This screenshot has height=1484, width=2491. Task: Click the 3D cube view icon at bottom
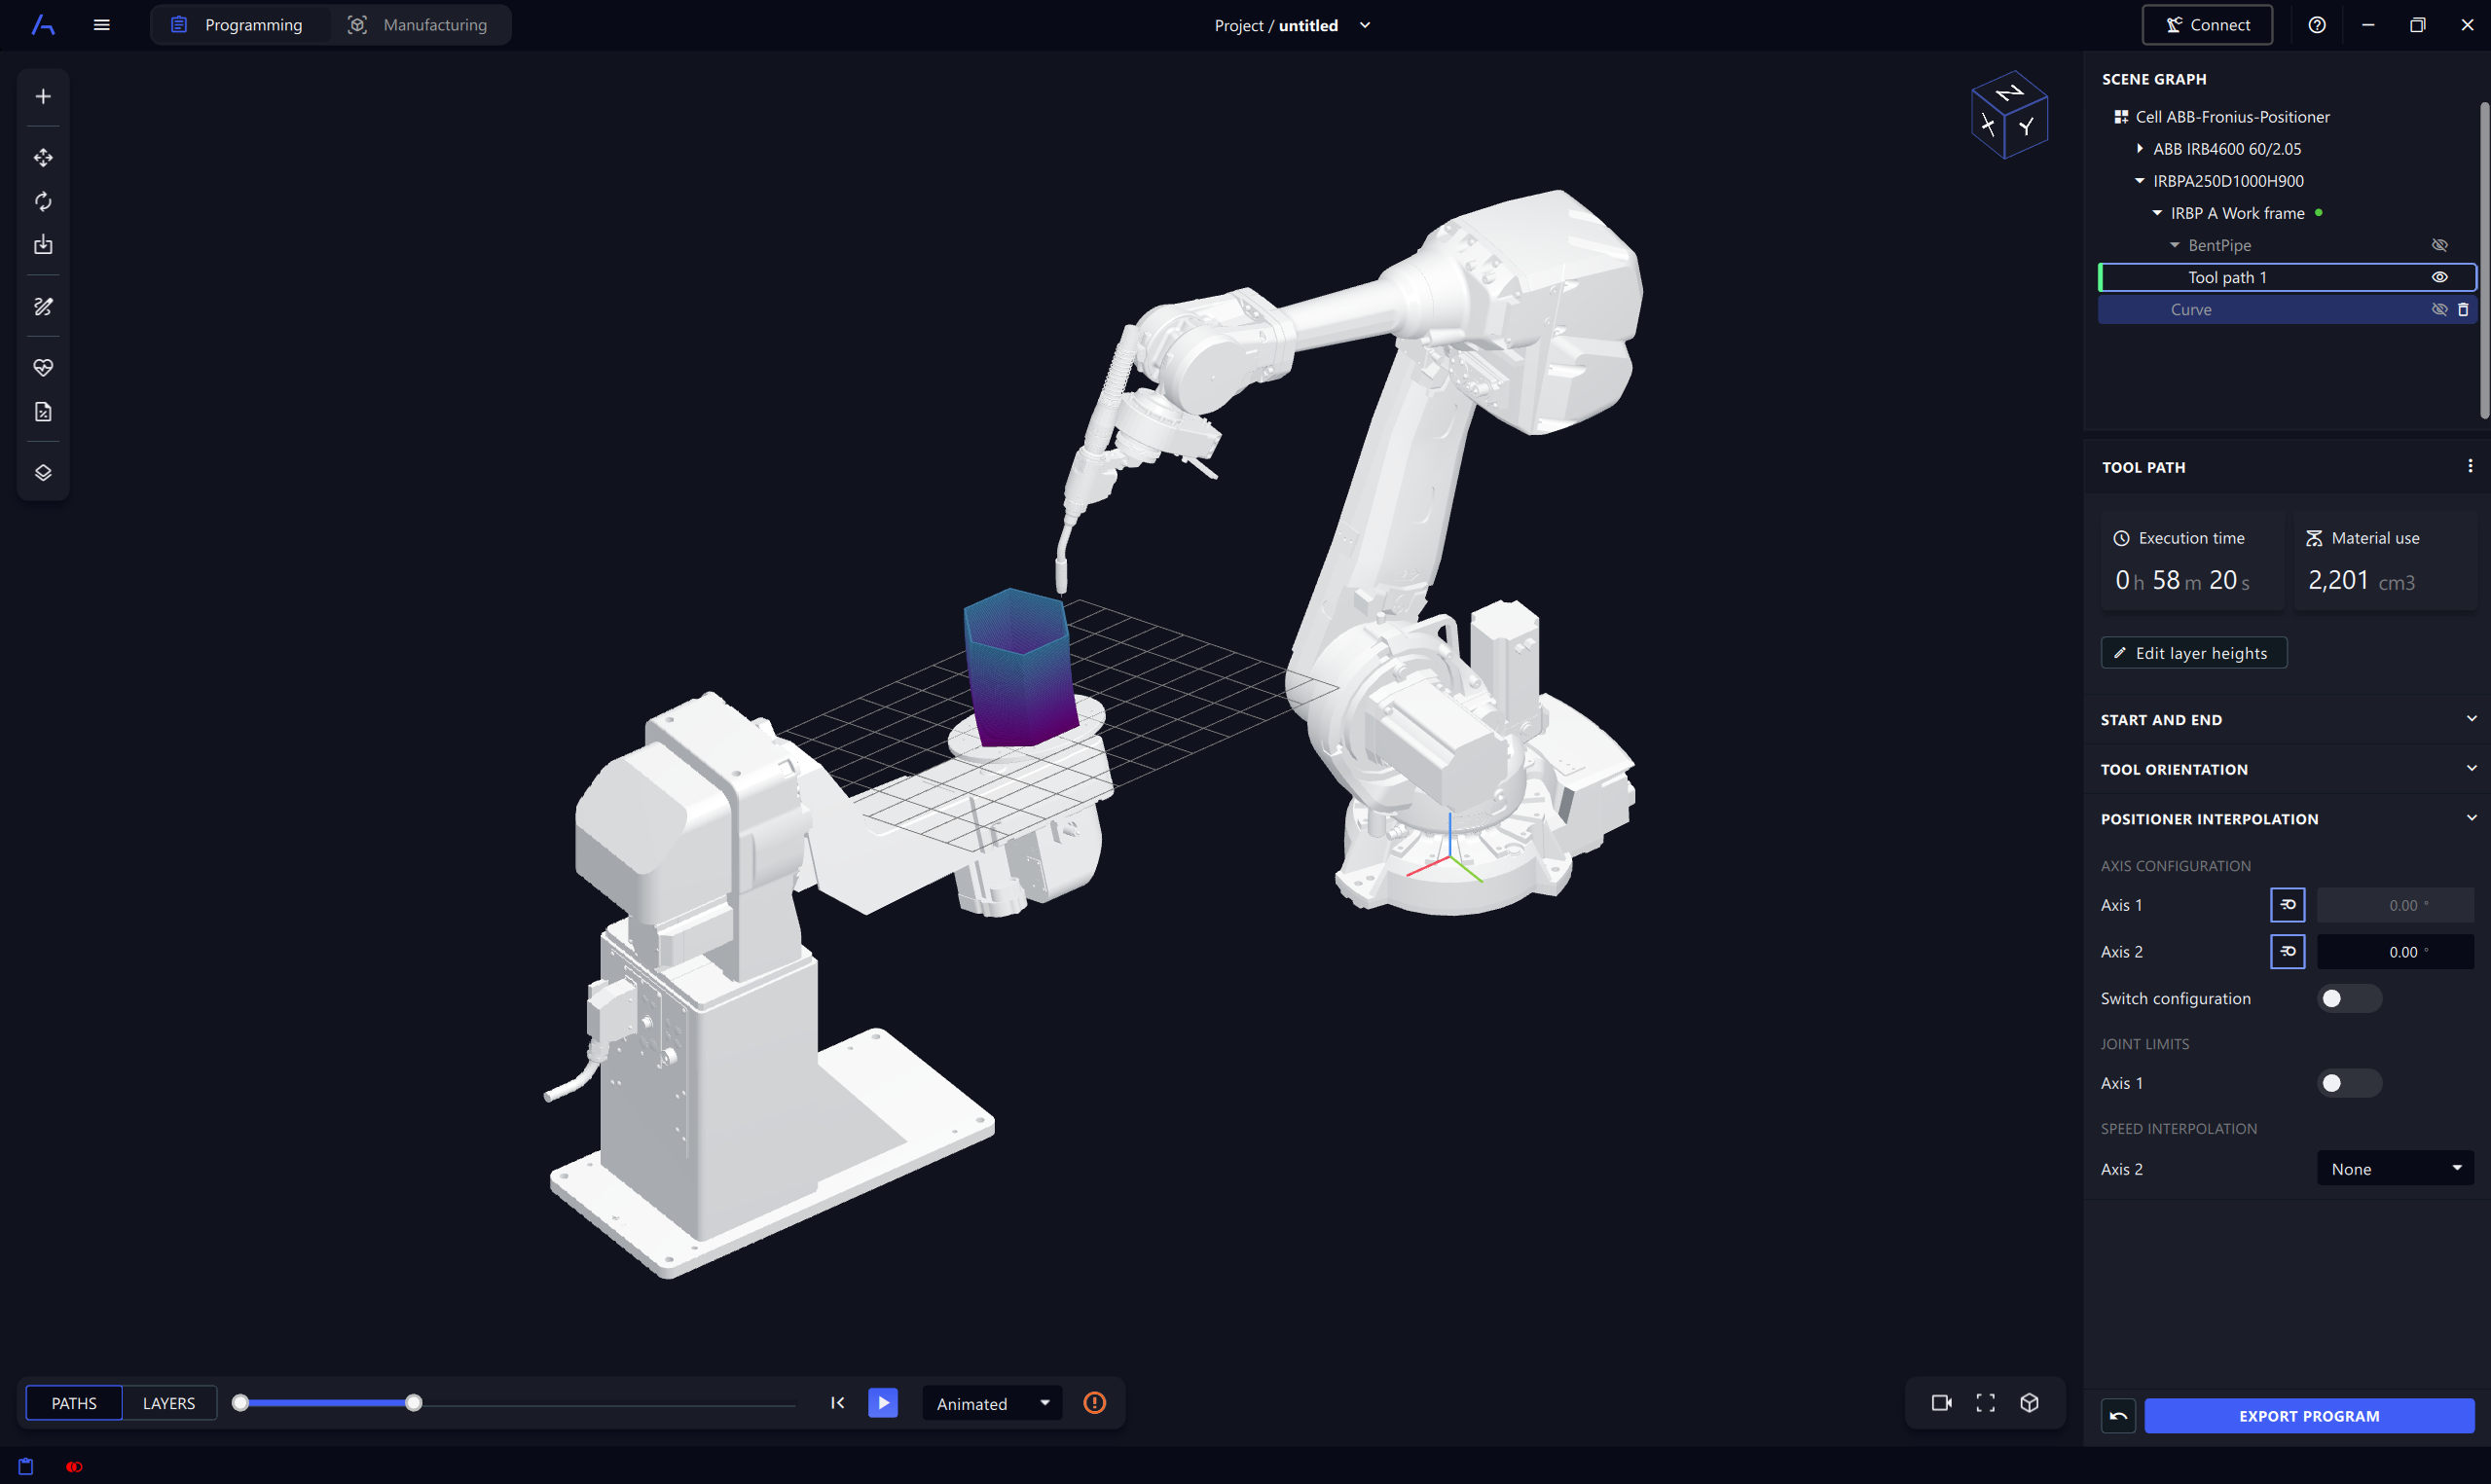point(2029,1402)
